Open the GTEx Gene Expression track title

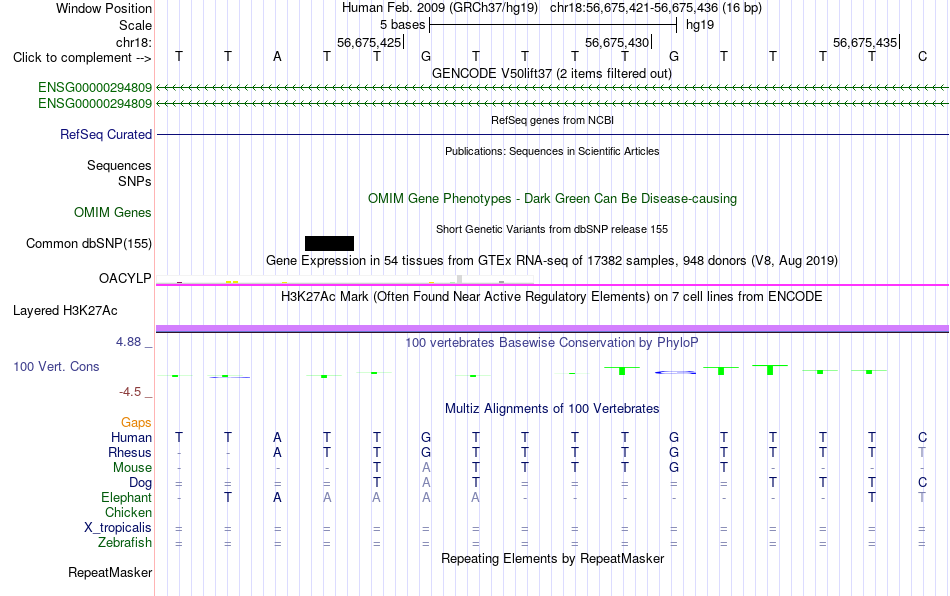point(552,260)
